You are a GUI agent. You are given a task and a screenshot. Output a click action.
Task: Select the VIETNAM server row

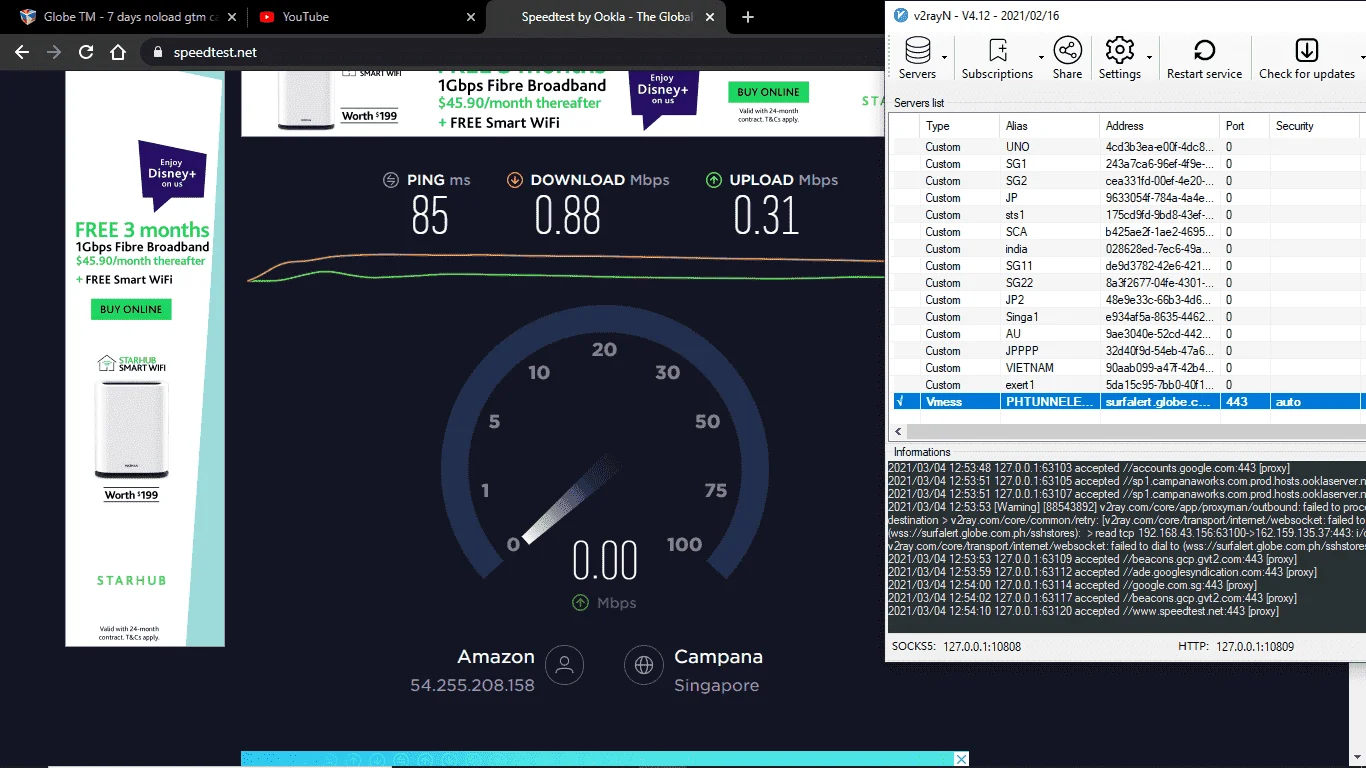(1125, 368)
